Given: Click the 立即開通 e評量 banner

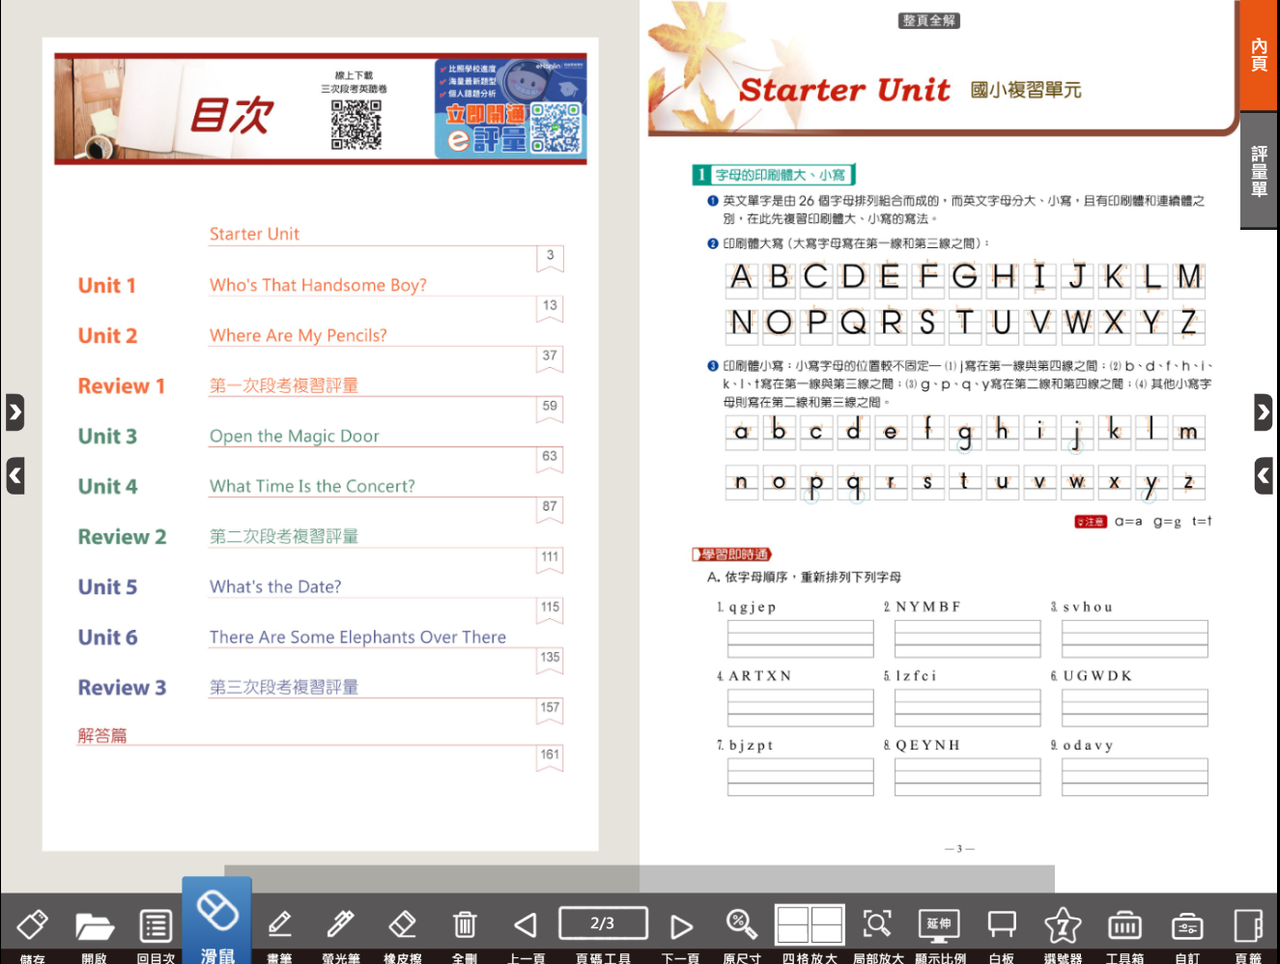Looking at the screenshot, I should pos(510,108).
